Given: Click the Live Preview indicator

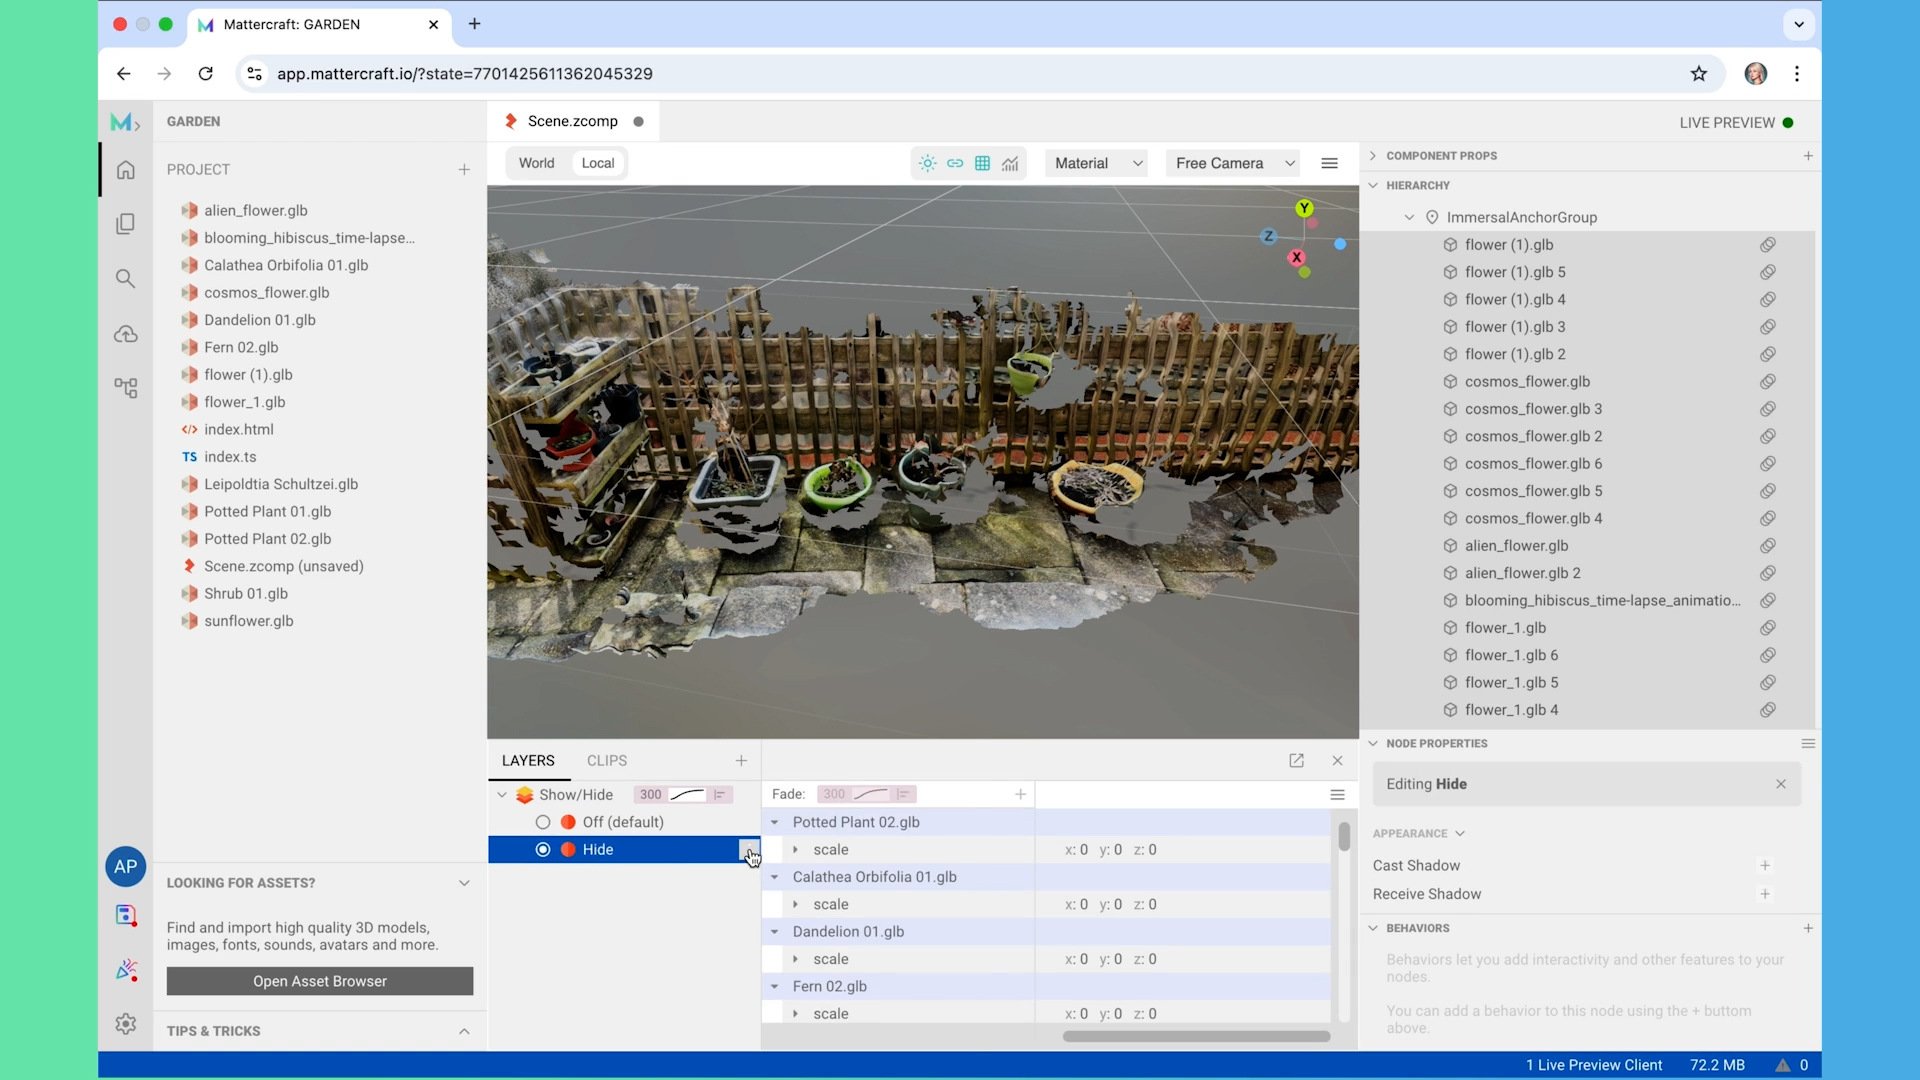Looking at the screenshot, I should (1736, 123).
